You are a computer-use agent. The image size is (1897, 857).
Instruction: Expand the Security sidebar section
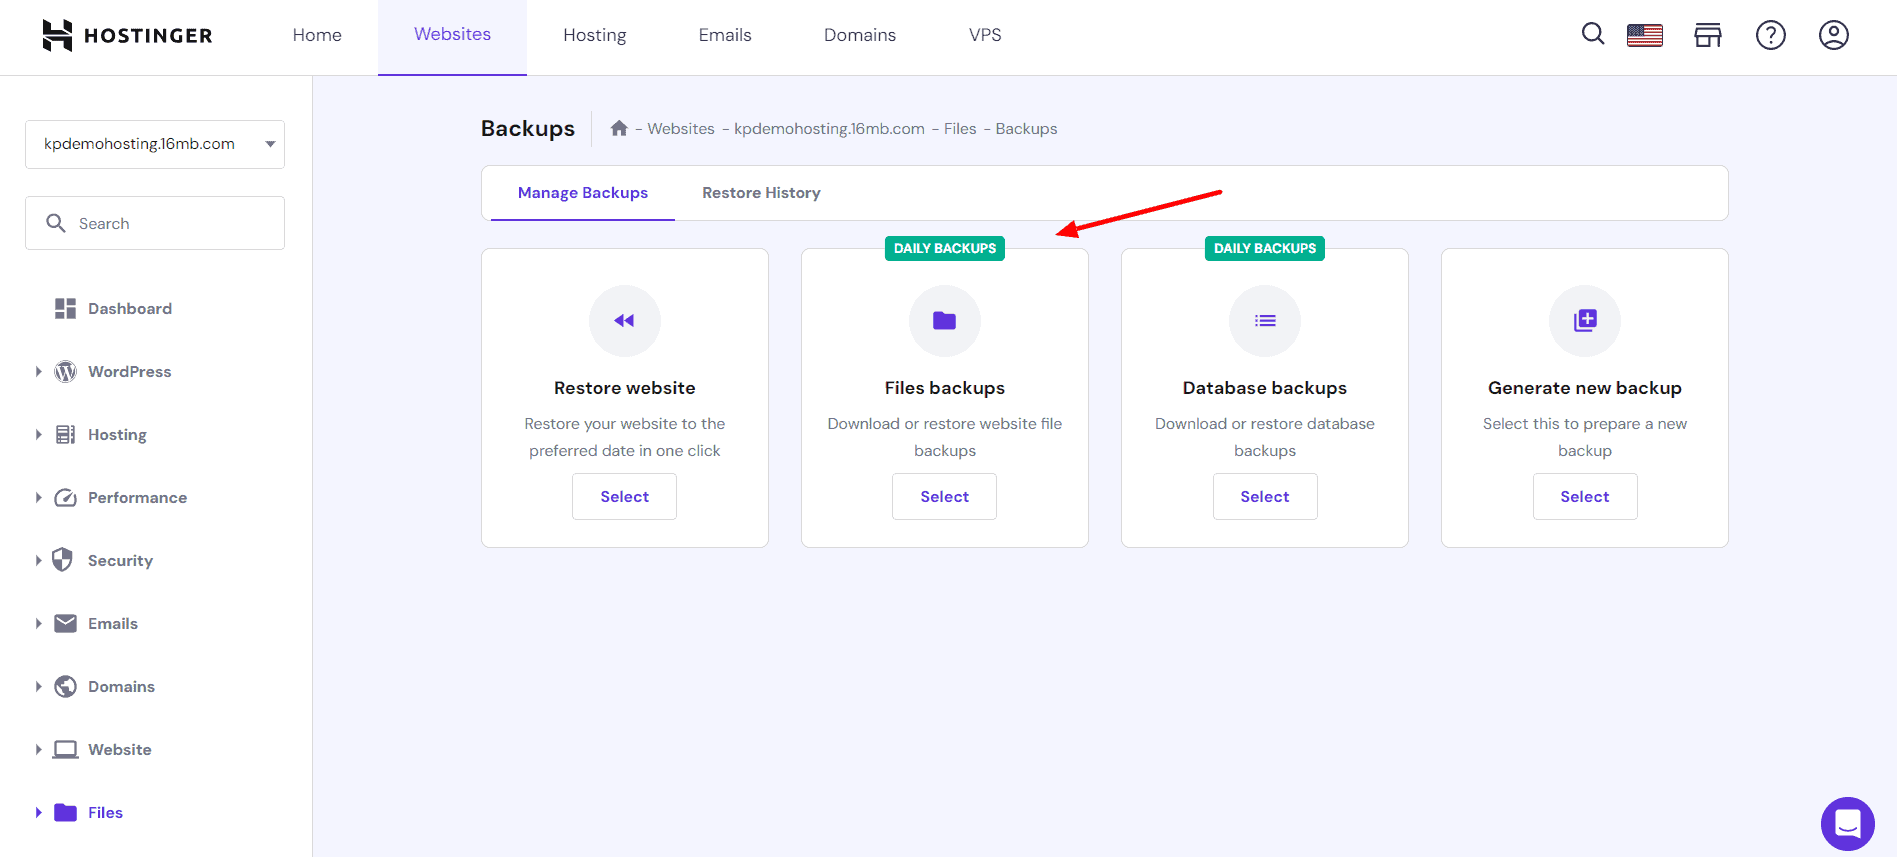tap(39, 561)
